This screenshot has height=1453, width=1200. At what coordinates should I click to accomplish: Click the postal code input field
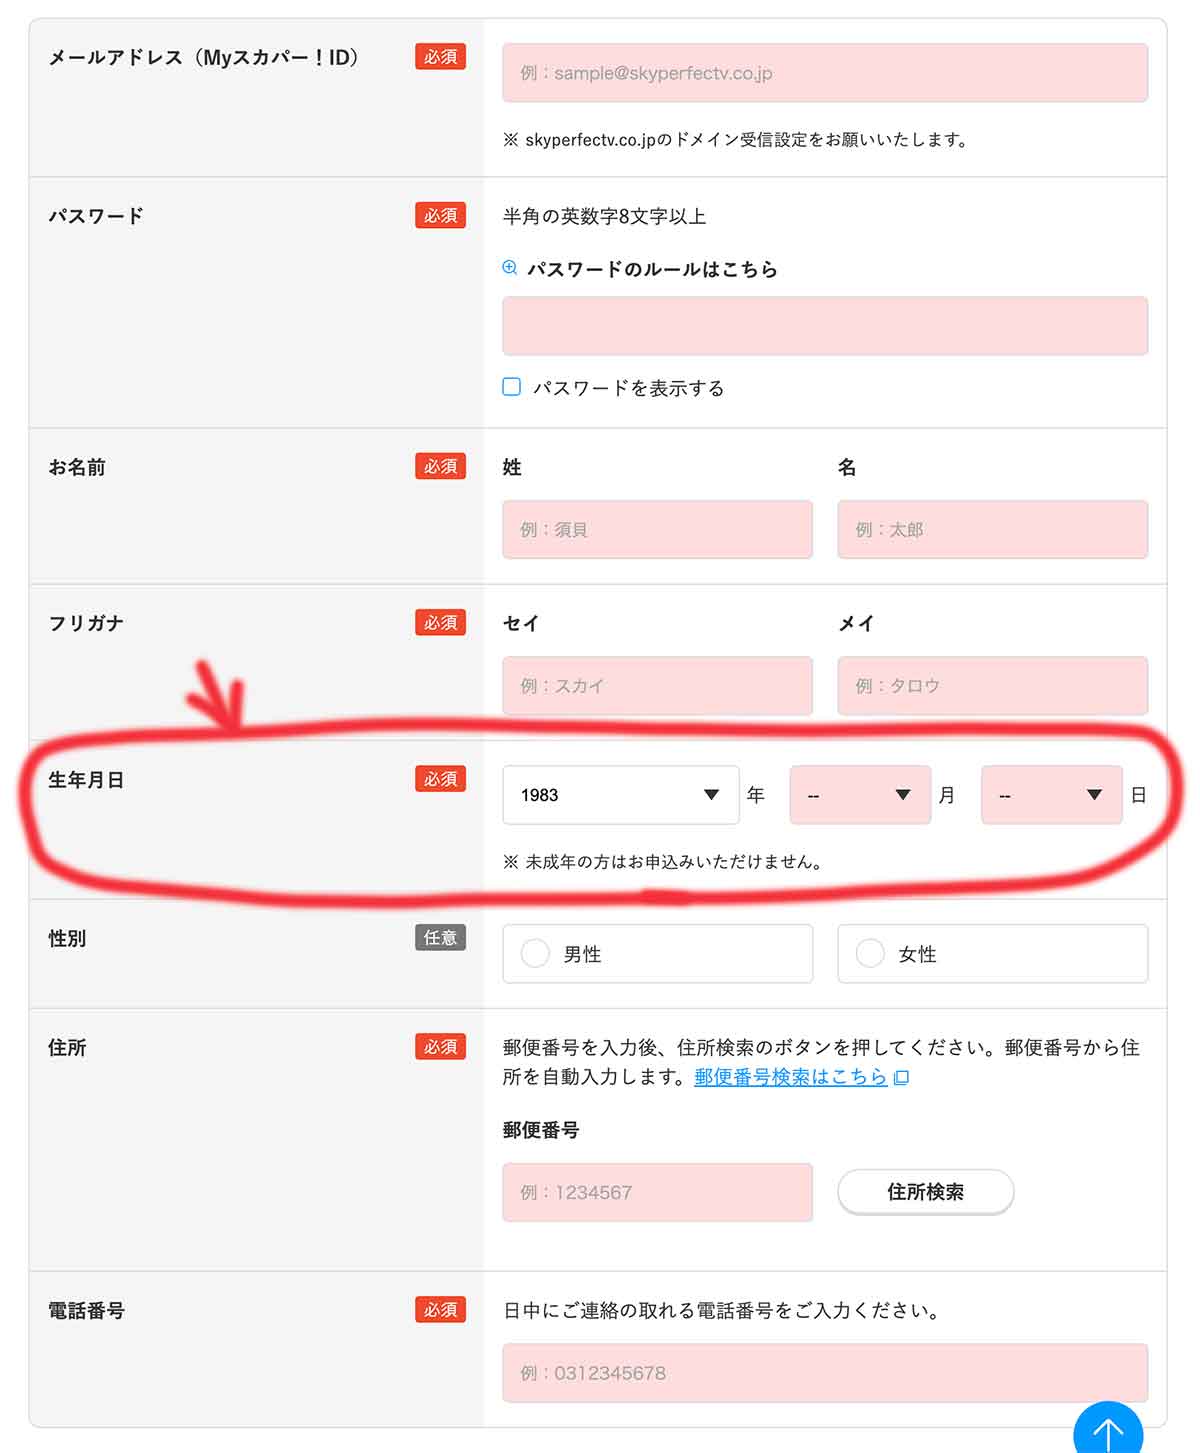657,1192
